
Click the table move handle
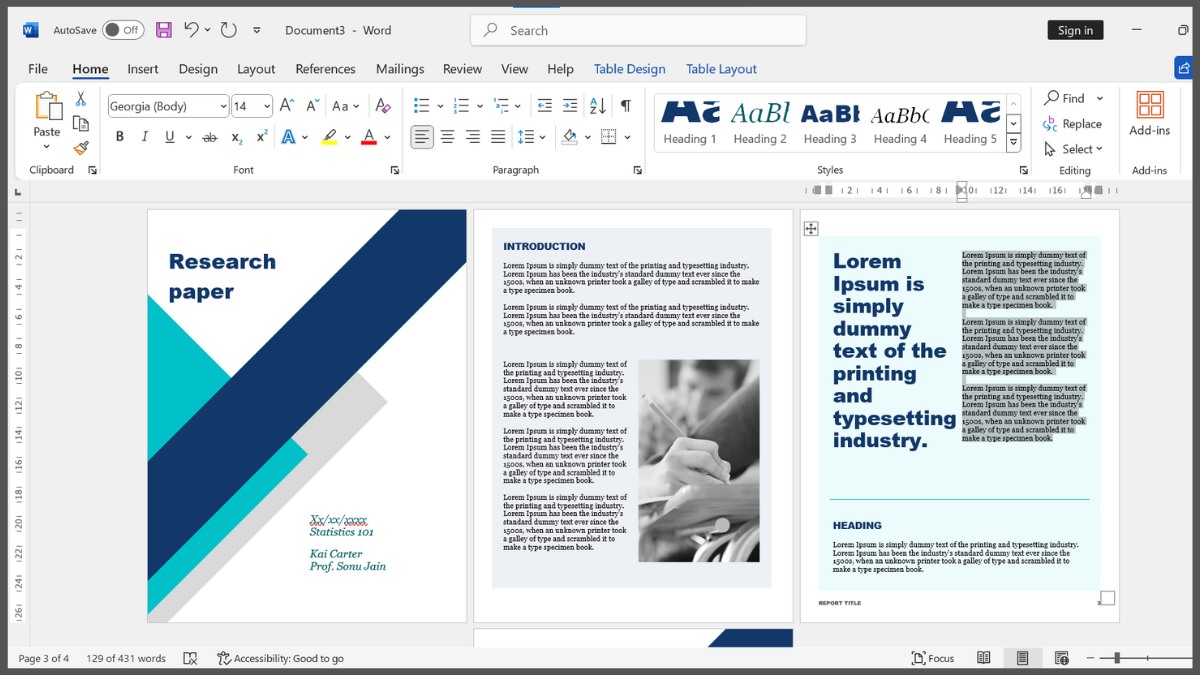(x=811, y=229)
